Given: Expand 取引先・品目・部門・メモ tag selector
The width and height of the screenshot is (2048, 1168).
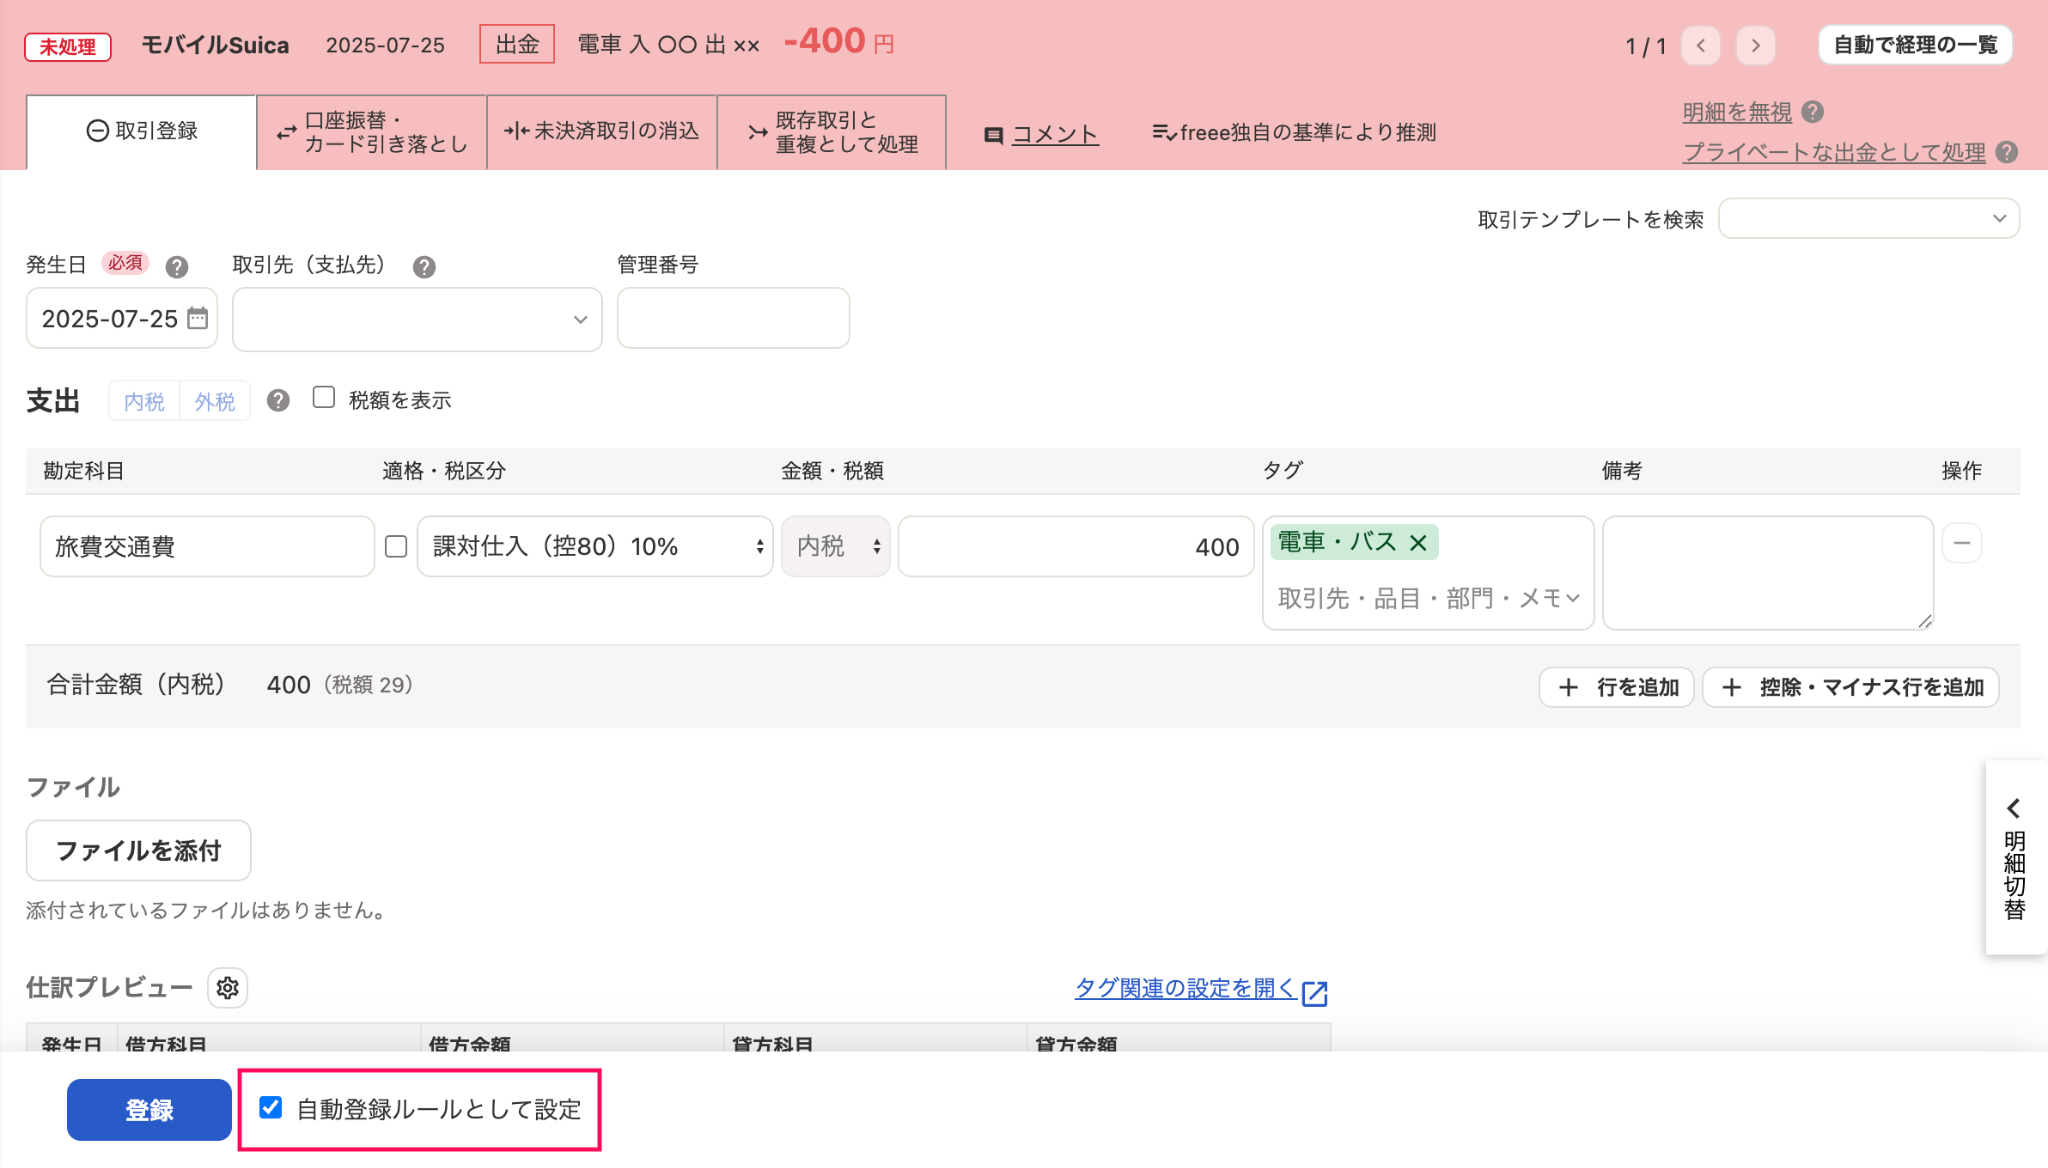Looking at the screenshot, I should coord(1428,598).
